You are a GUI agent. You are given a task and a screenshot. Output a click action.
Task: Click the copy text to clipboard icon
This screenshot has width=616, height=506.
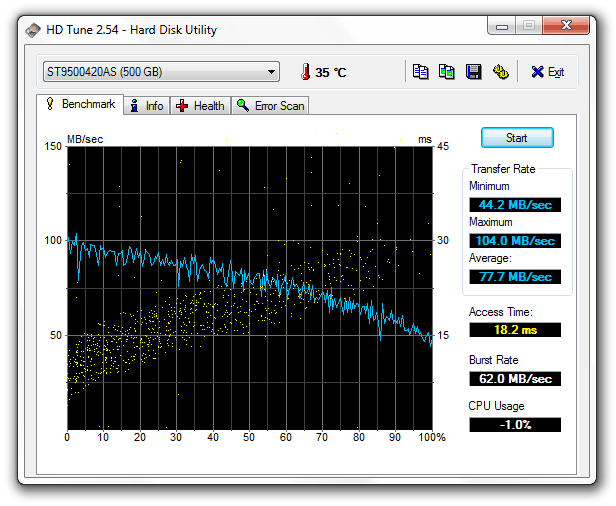[x=420, y=72]
